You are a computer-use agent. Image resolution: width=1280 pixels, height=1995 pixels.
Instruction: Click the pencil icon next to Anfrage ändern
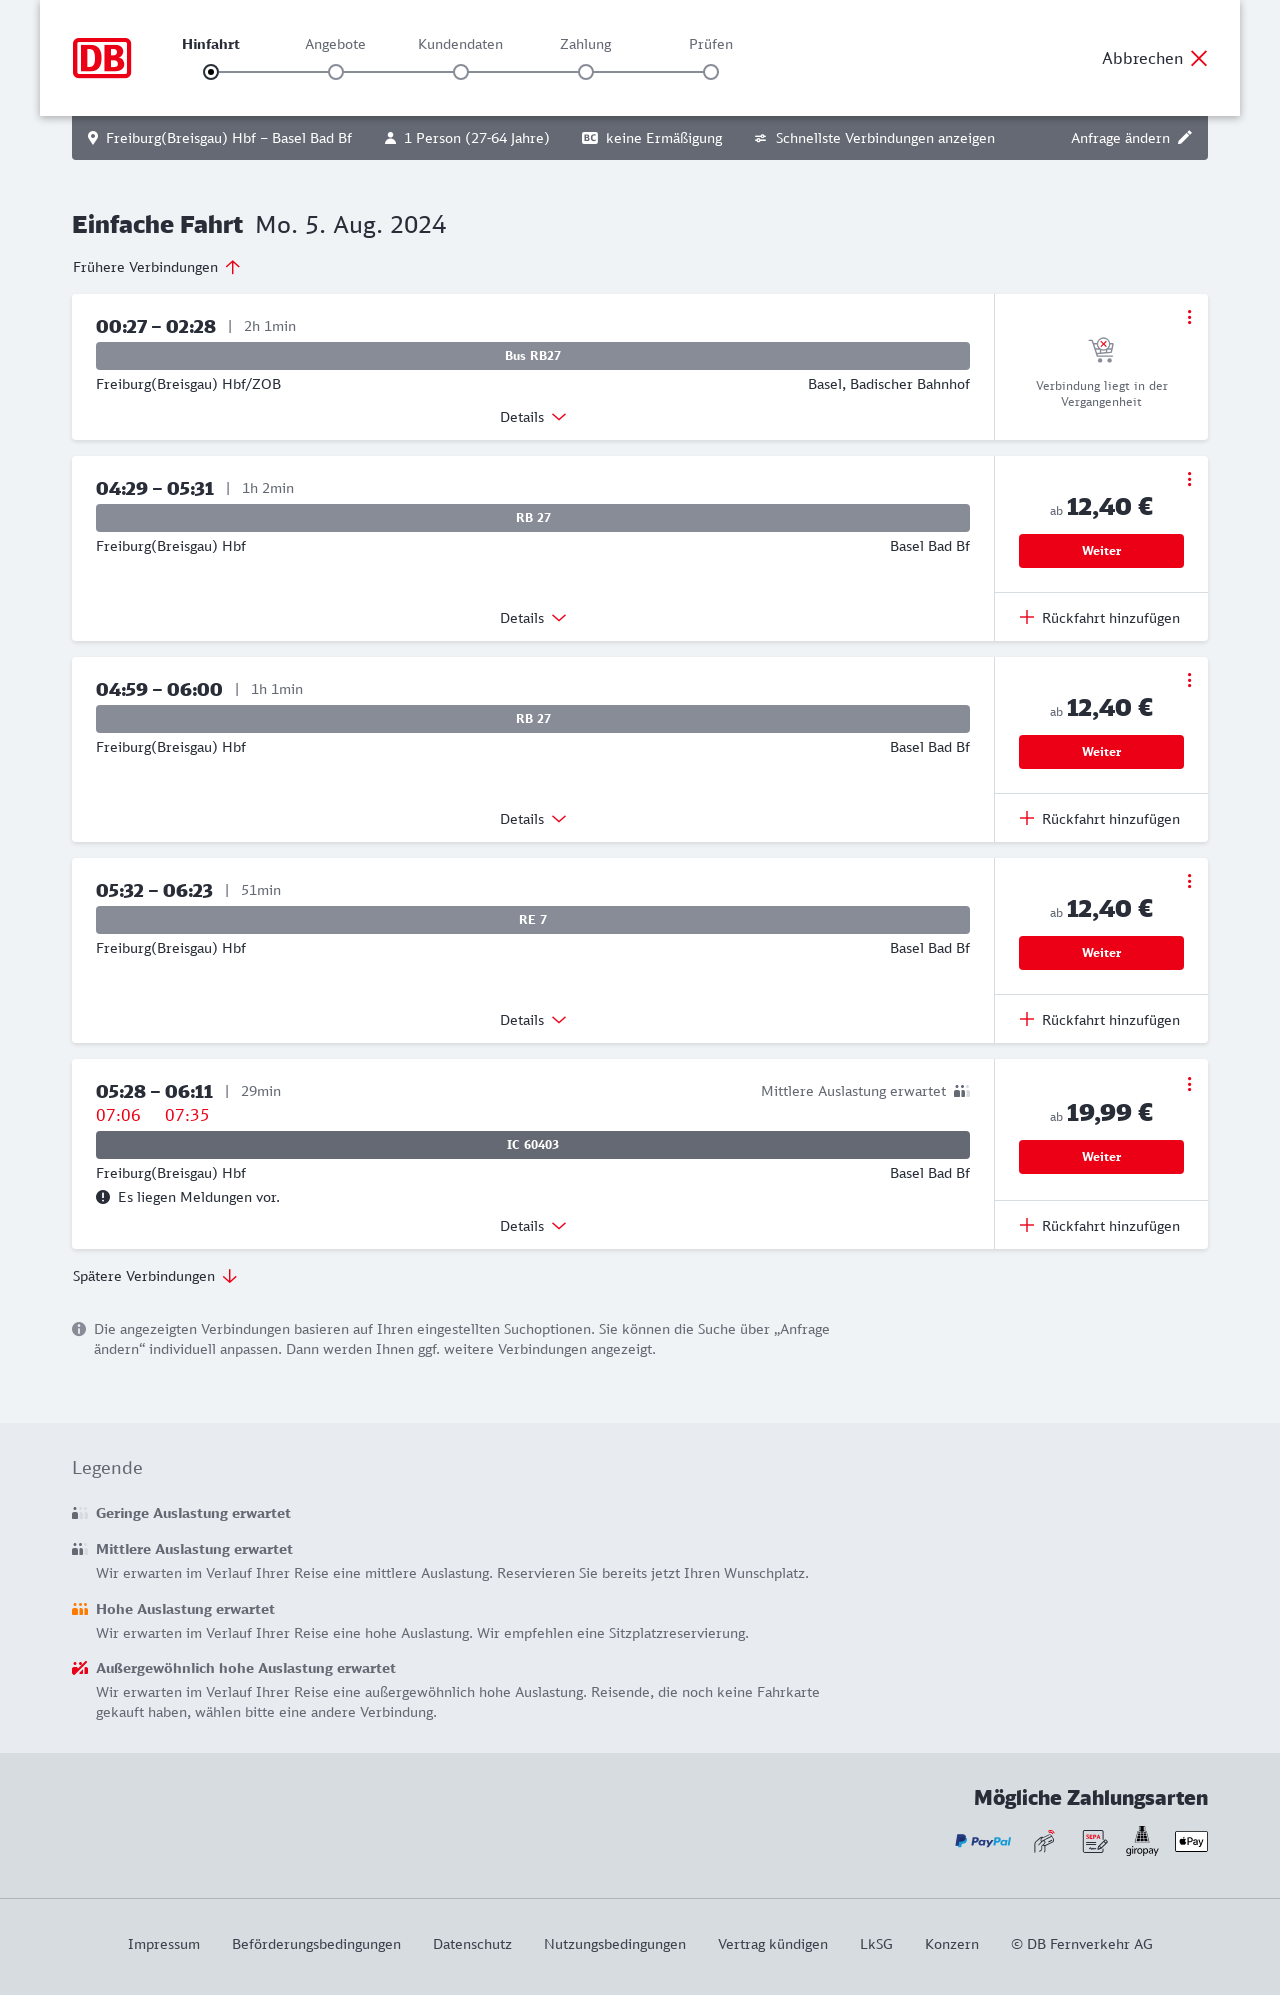[x=1185, y=138]
